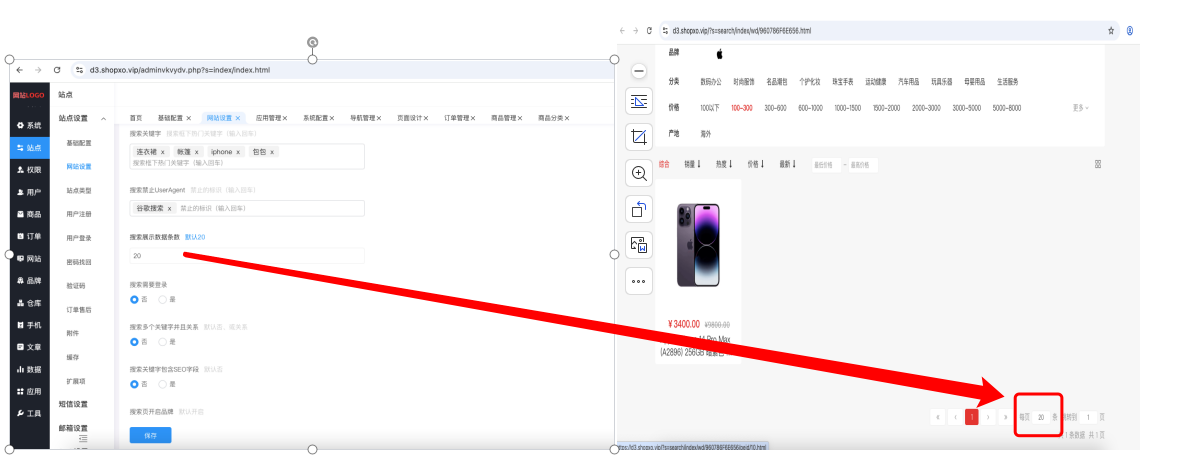Open 网站 in the admin sidebar
The height and width of the screenshot is (466, 1198).
[29, 259]
